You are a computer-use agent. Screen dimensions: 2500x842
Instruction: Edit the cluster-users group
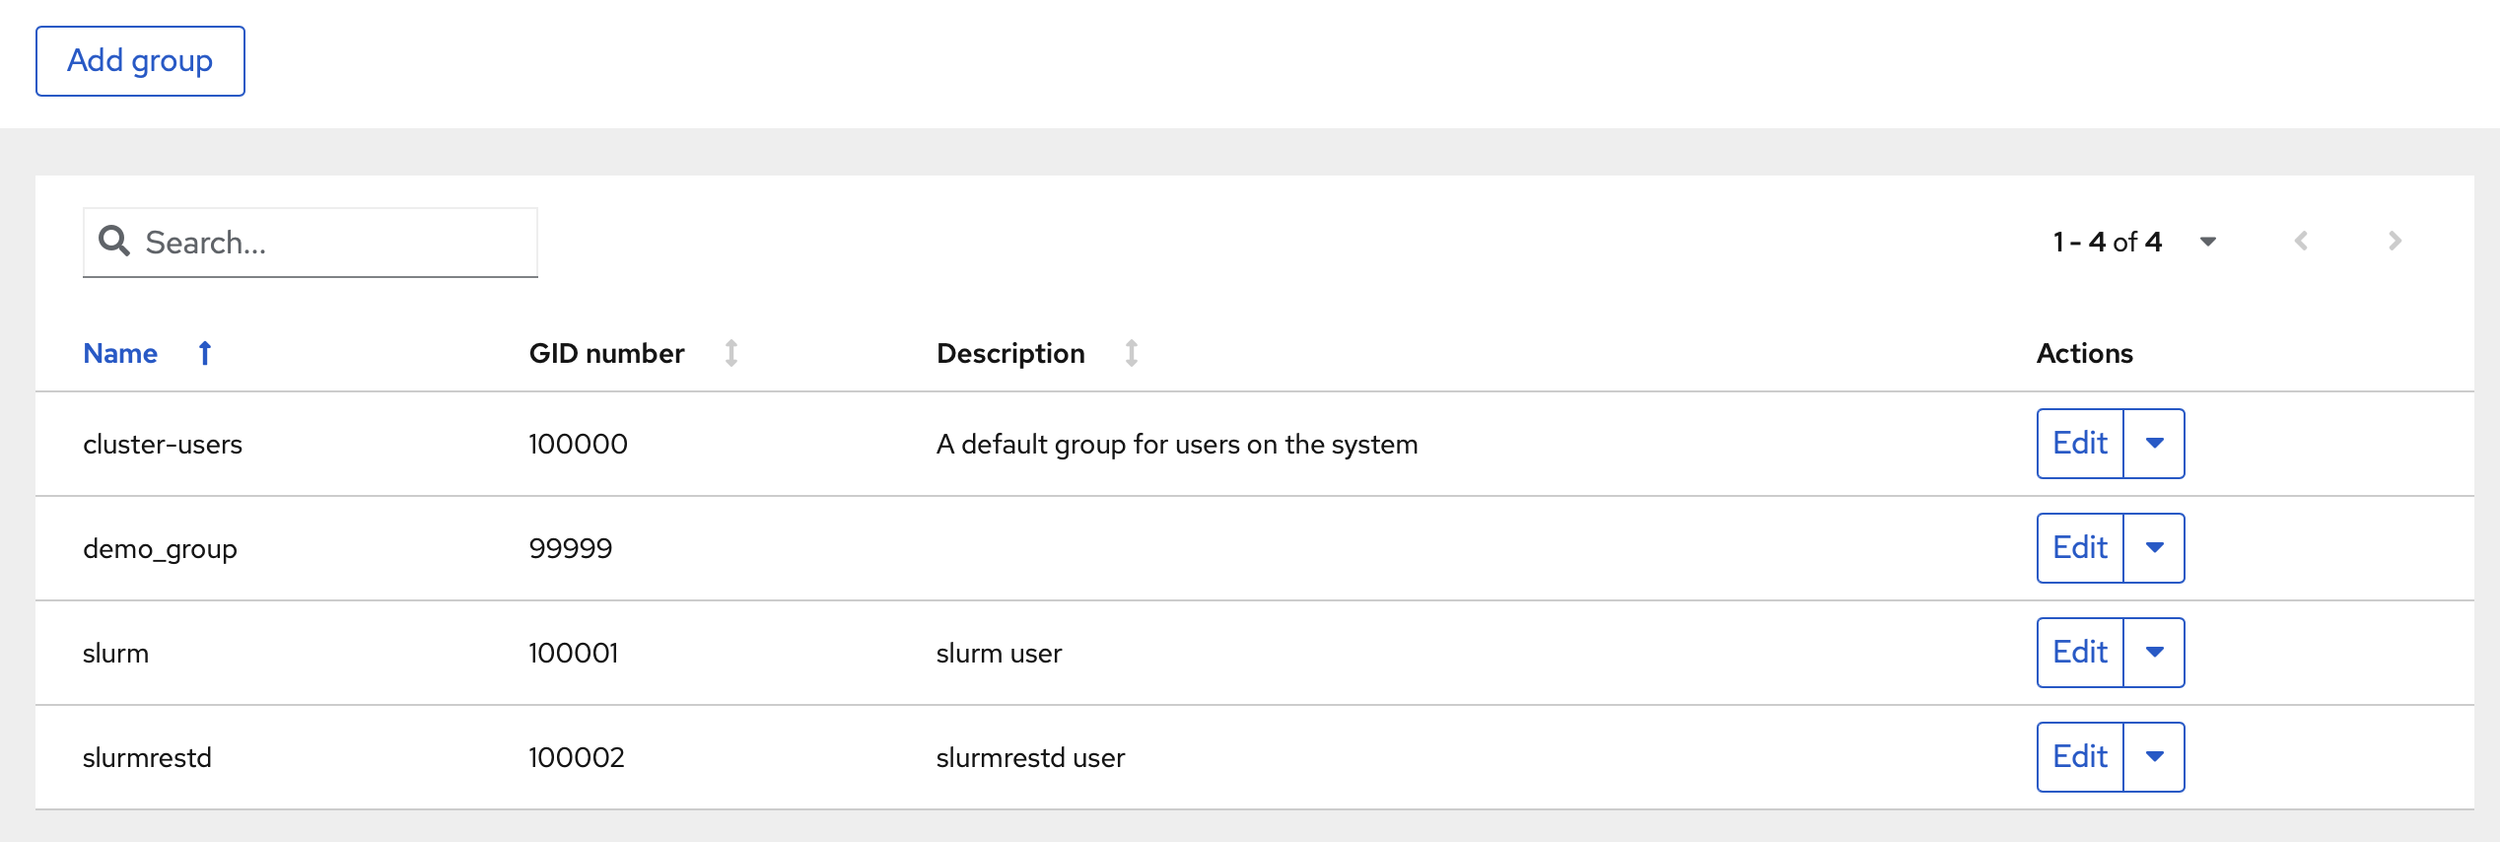coord(2080,443)
